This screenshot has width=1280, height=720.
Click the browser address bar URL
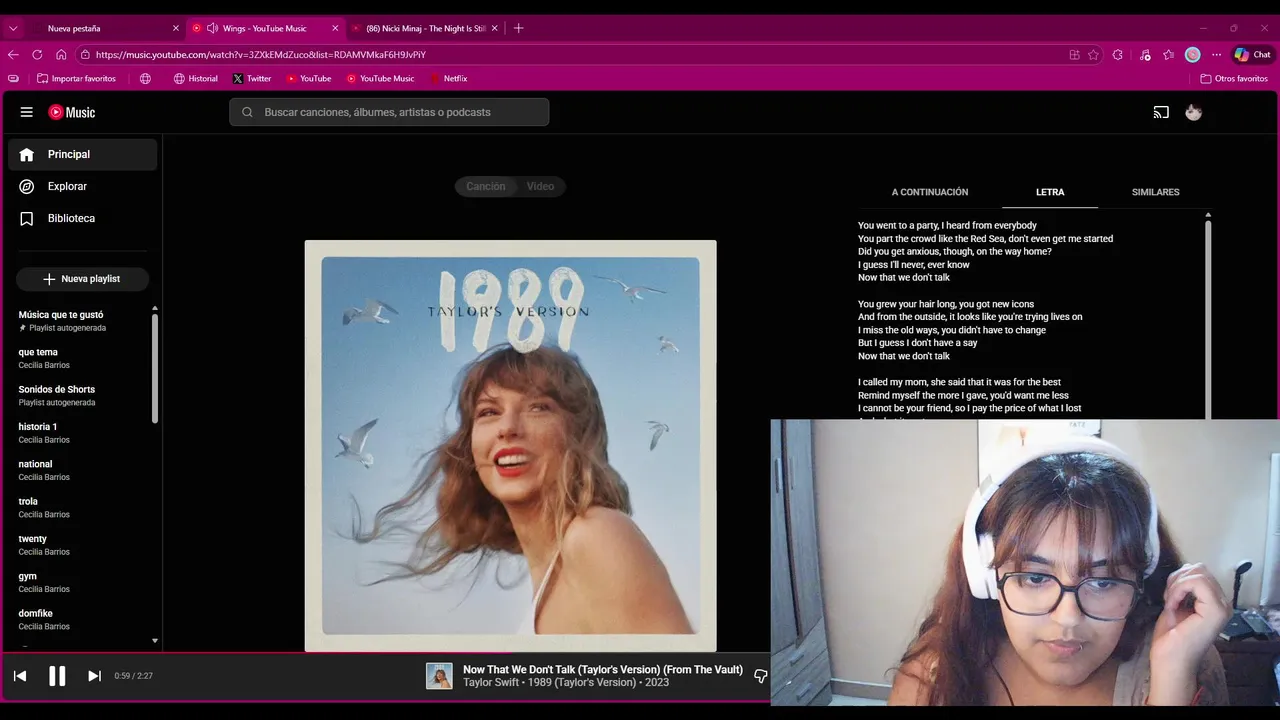click(x=261, y=55)
